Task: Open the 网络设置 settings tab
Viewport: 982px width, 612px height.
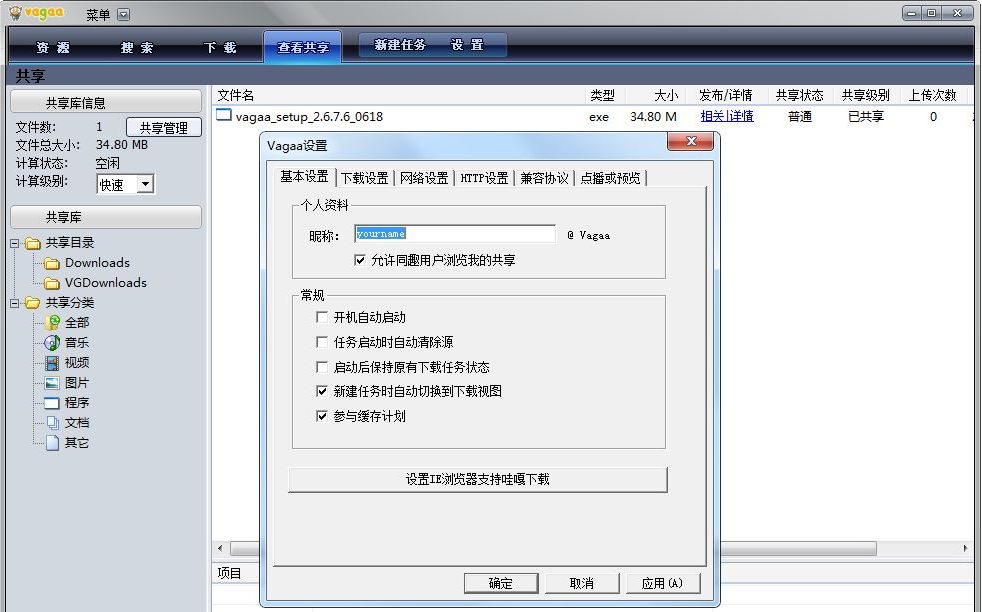Action: 424,178
